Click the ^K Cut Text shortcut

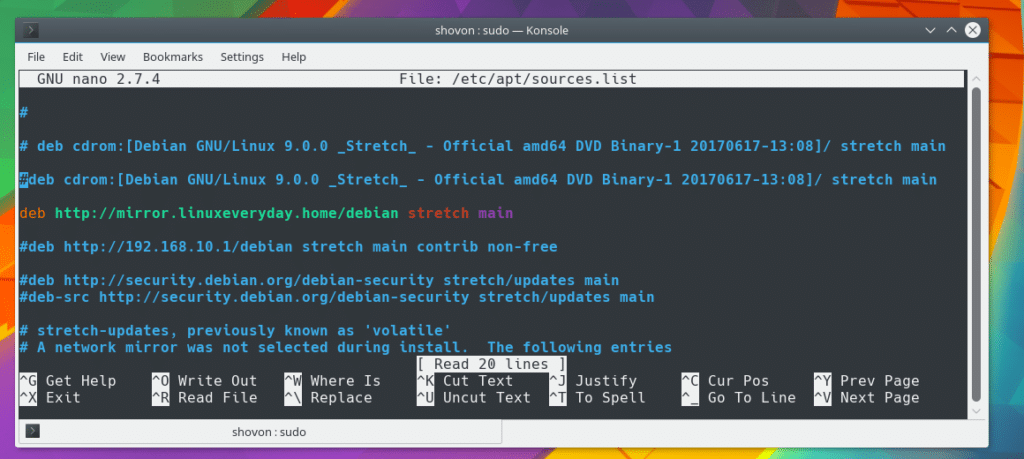(x=465, y=381)
